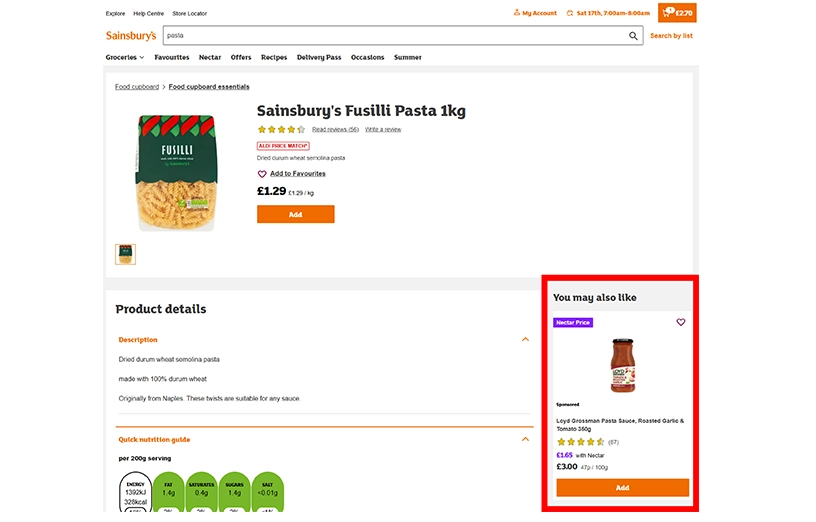Open Read reviews (56) link
Screen dimensions: 816x522
335,129
